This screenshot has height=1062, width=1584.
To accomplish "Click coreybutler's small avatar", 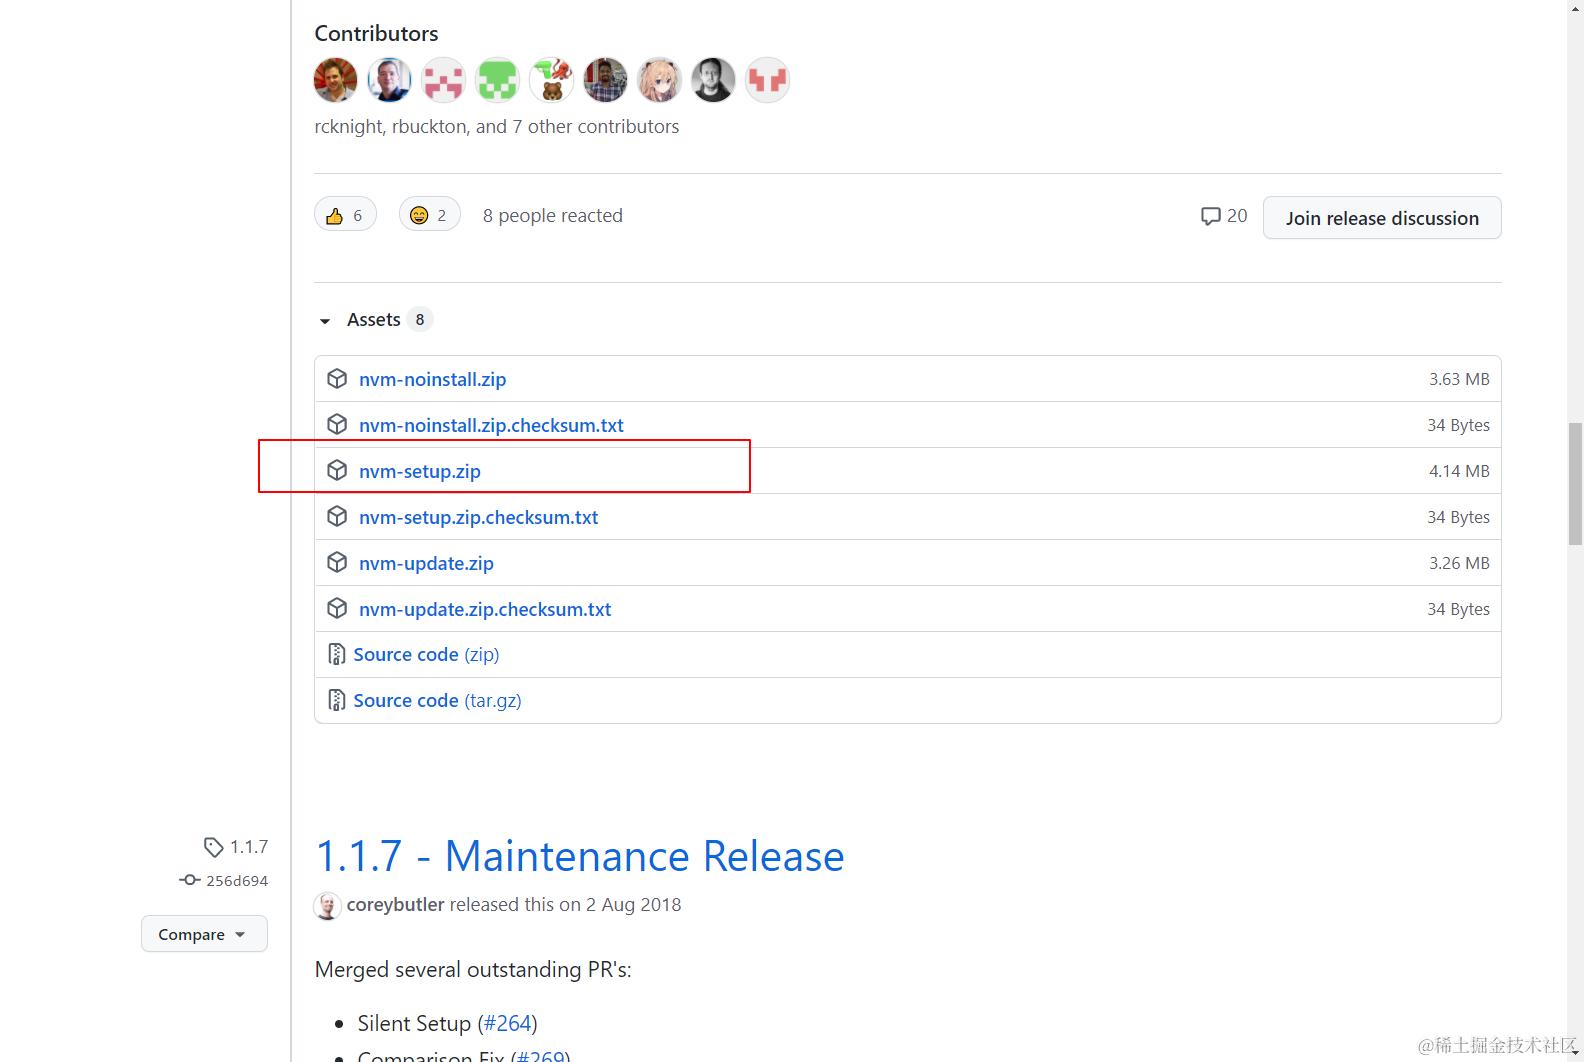I will (x=328, y=905).
